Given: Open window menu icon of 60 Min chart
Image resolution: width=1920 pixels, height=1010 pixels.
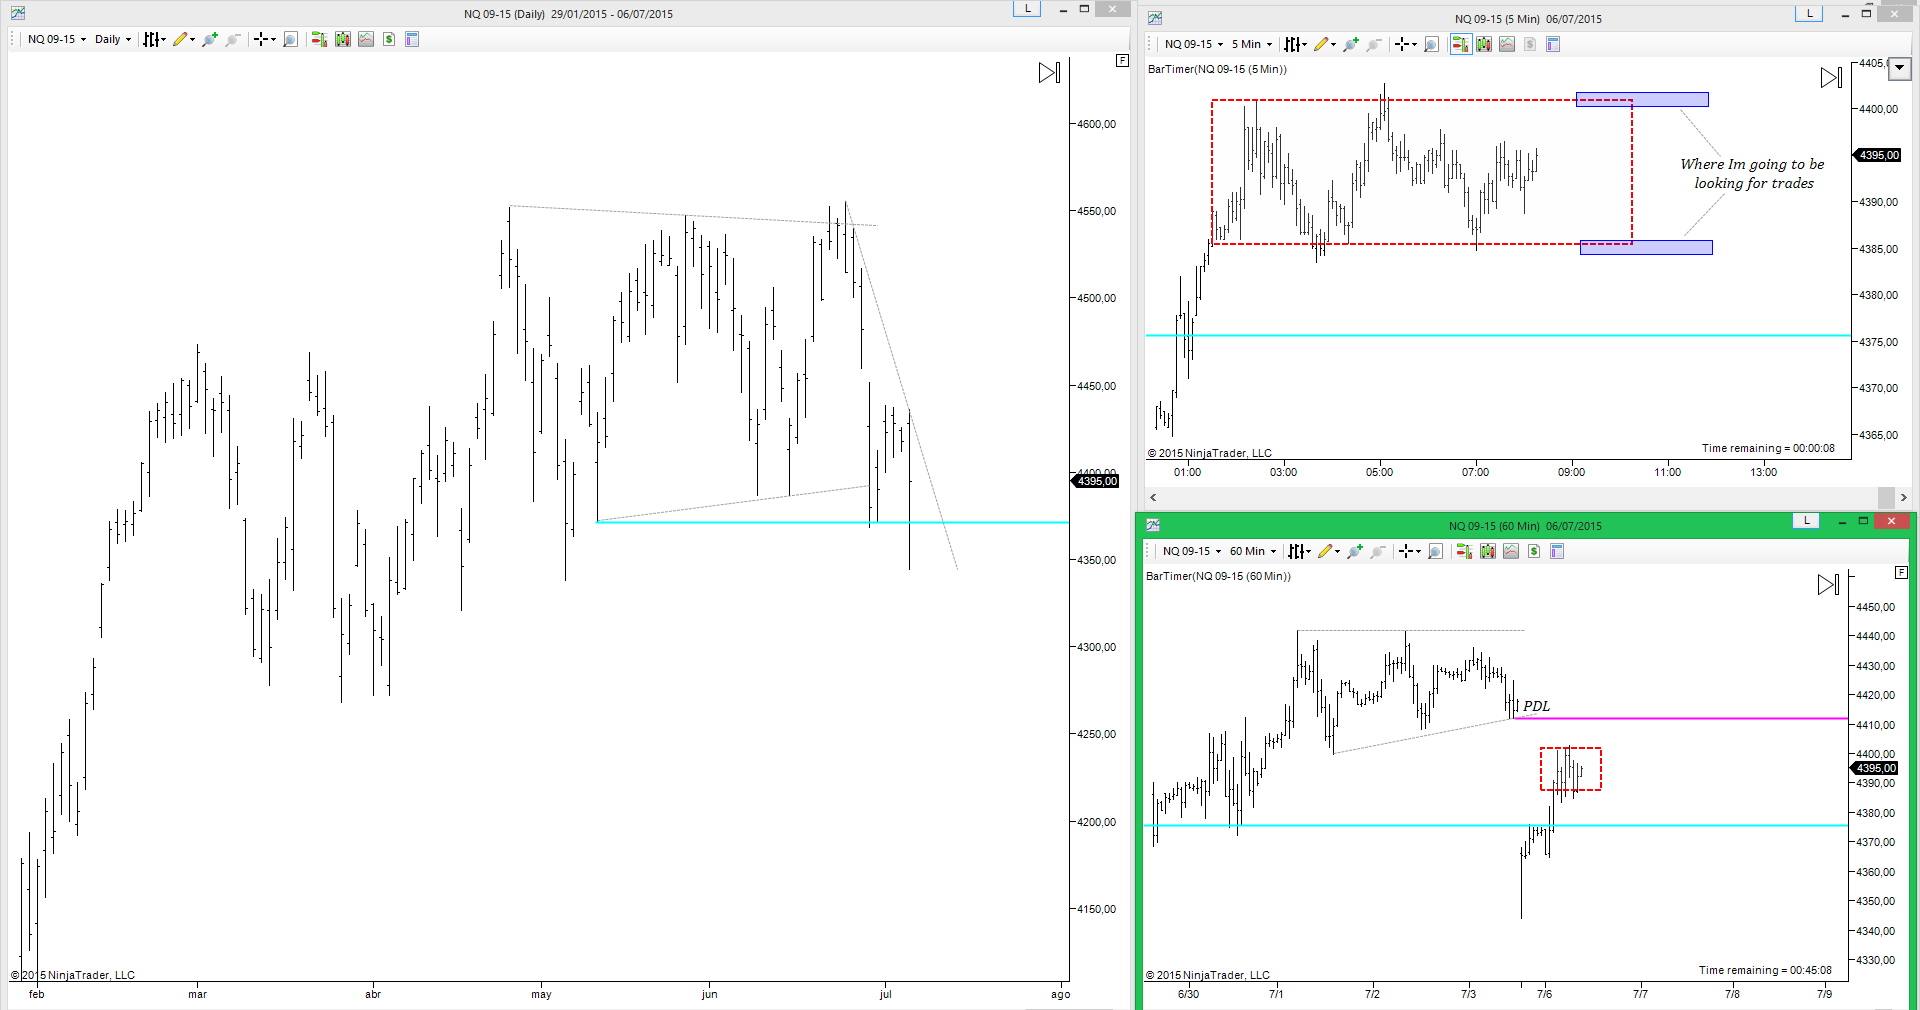Looking at the screenshot, I should pyautogui.click(x=1153, y=525).
